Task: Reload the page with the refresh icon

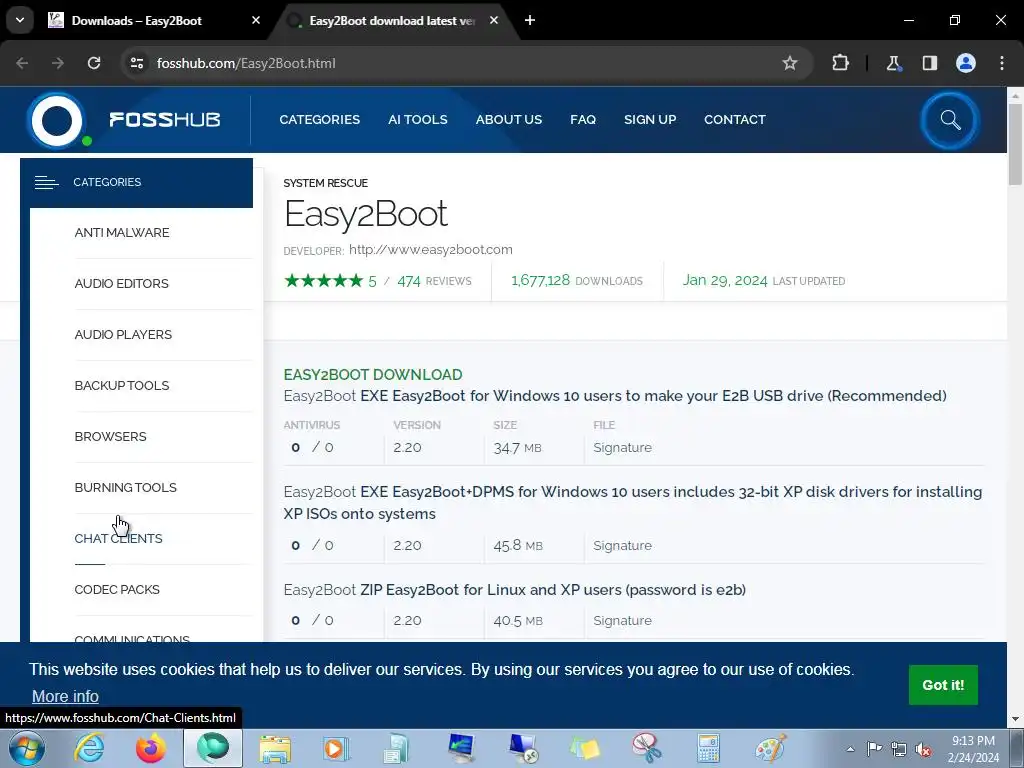Action: point(94,63)
